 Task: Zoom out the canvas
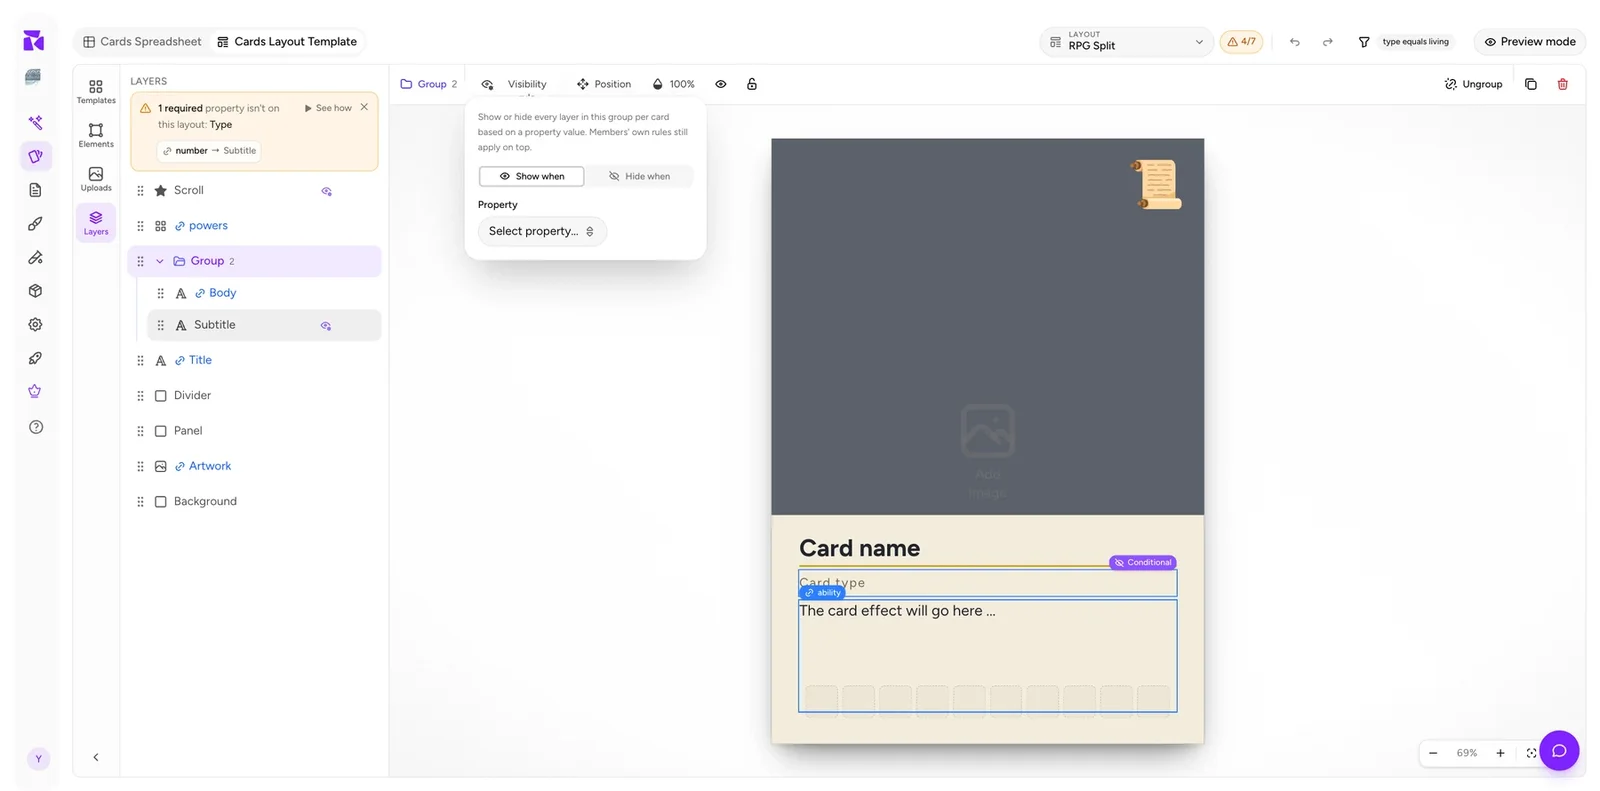click(1433, 753)
